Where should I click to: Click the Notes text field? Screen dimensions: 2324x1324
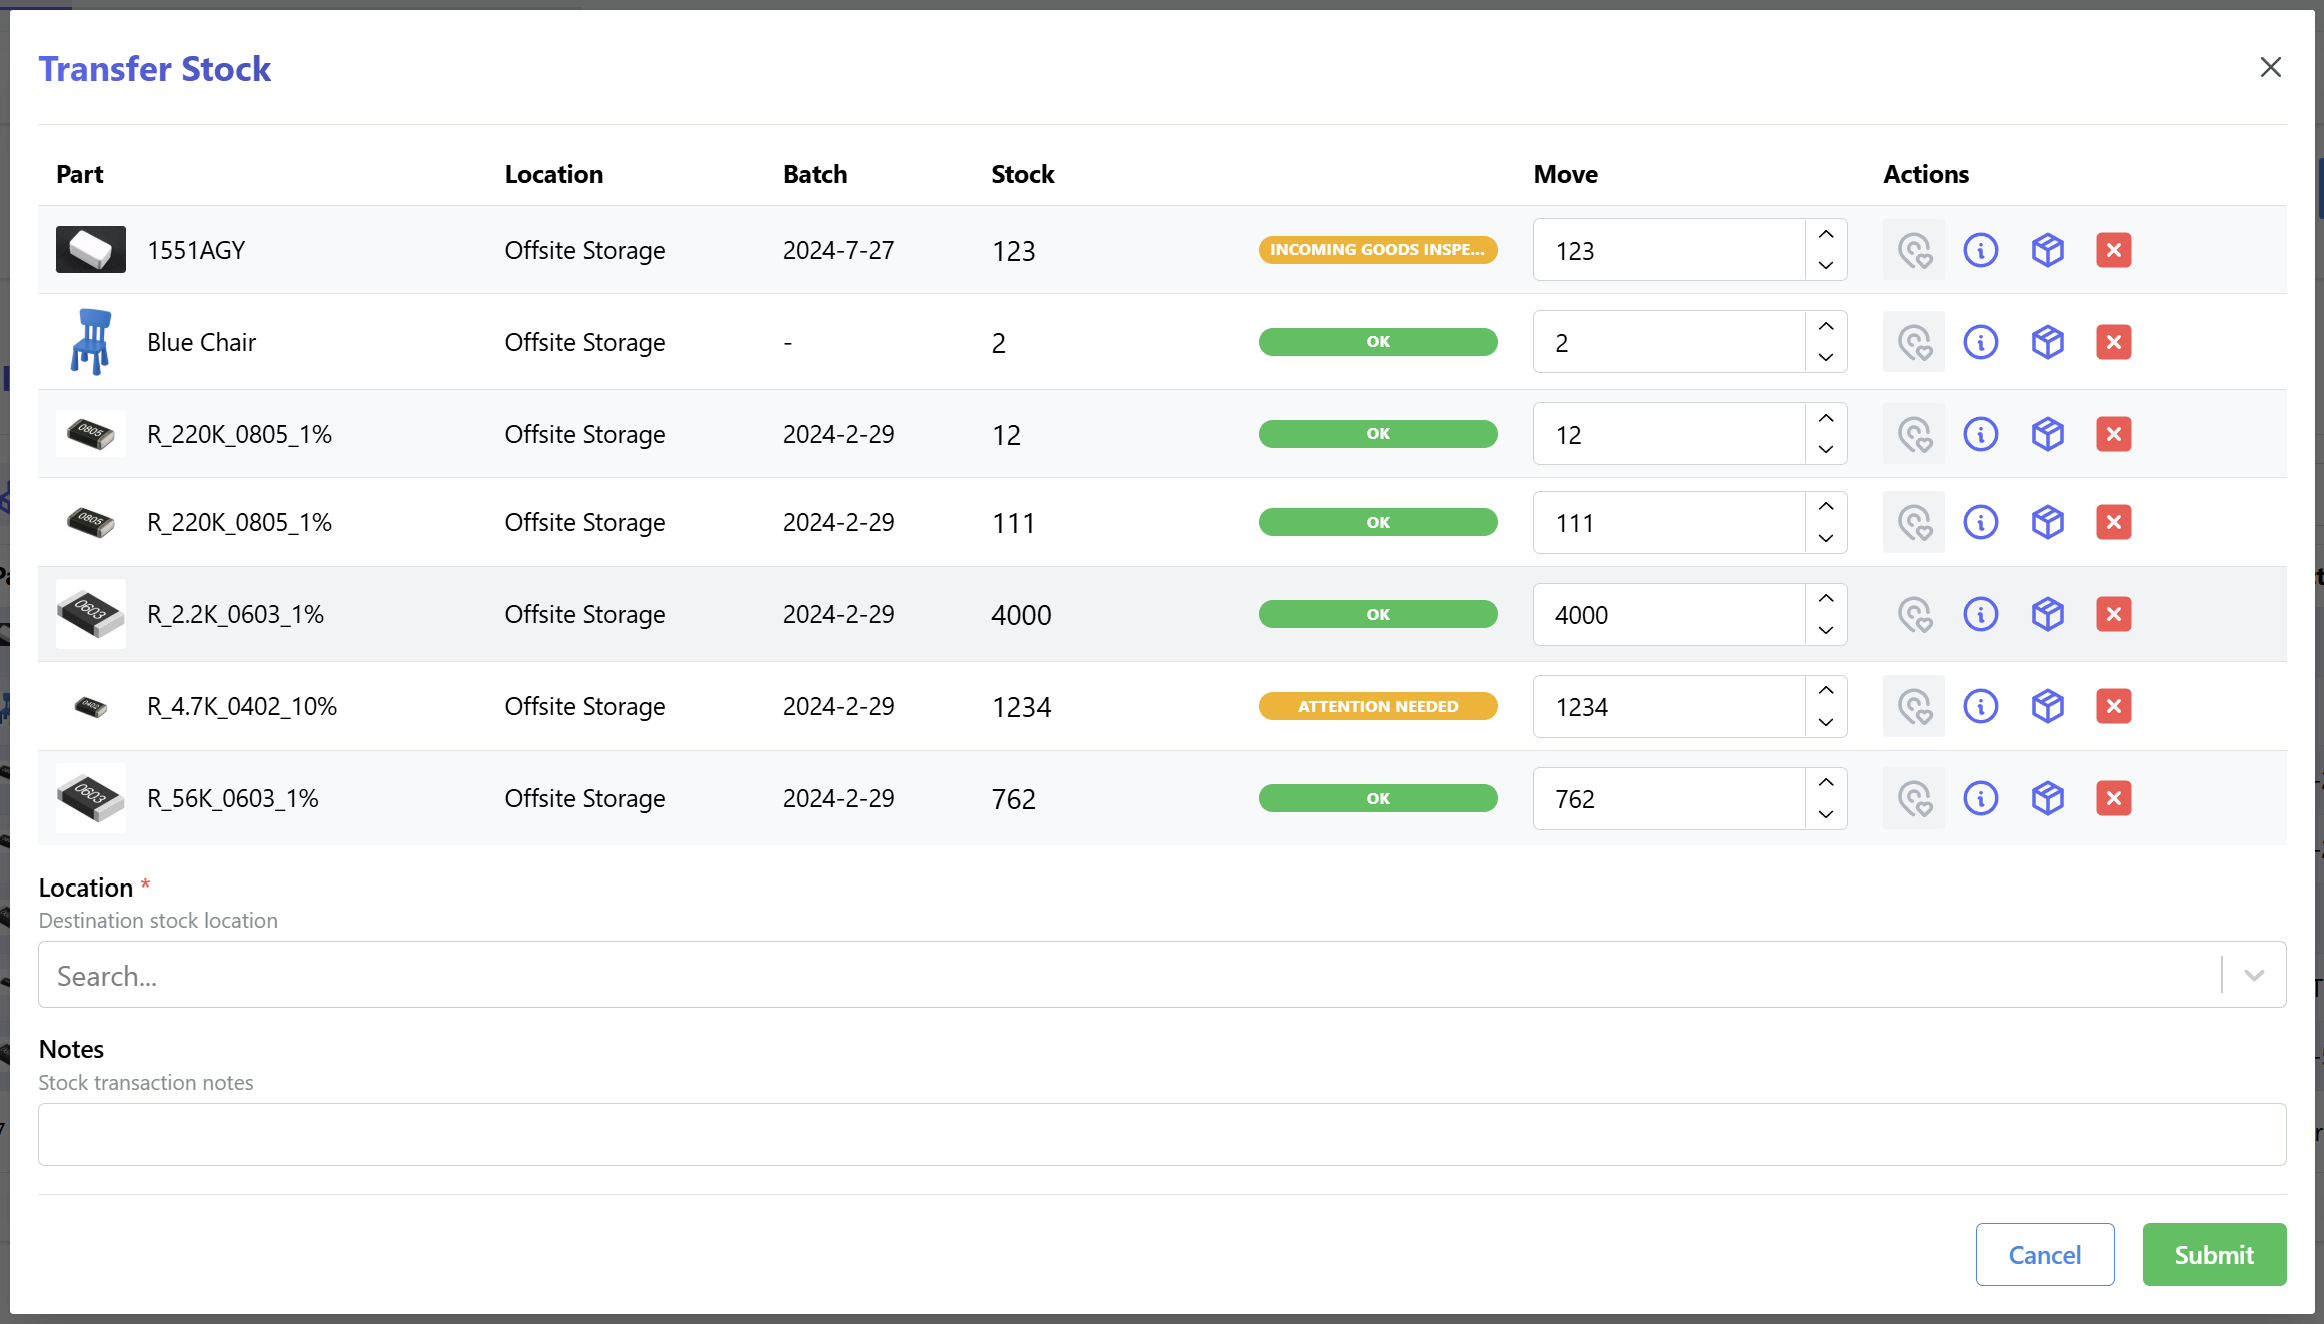click(1161, 1134)
